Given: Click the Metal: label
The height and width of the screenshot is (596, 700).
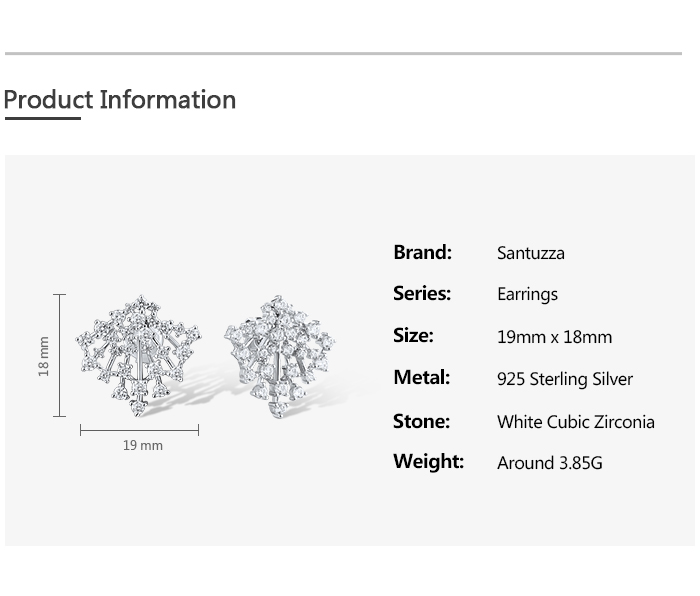Looking at the screenshot, I should point(421,377).
